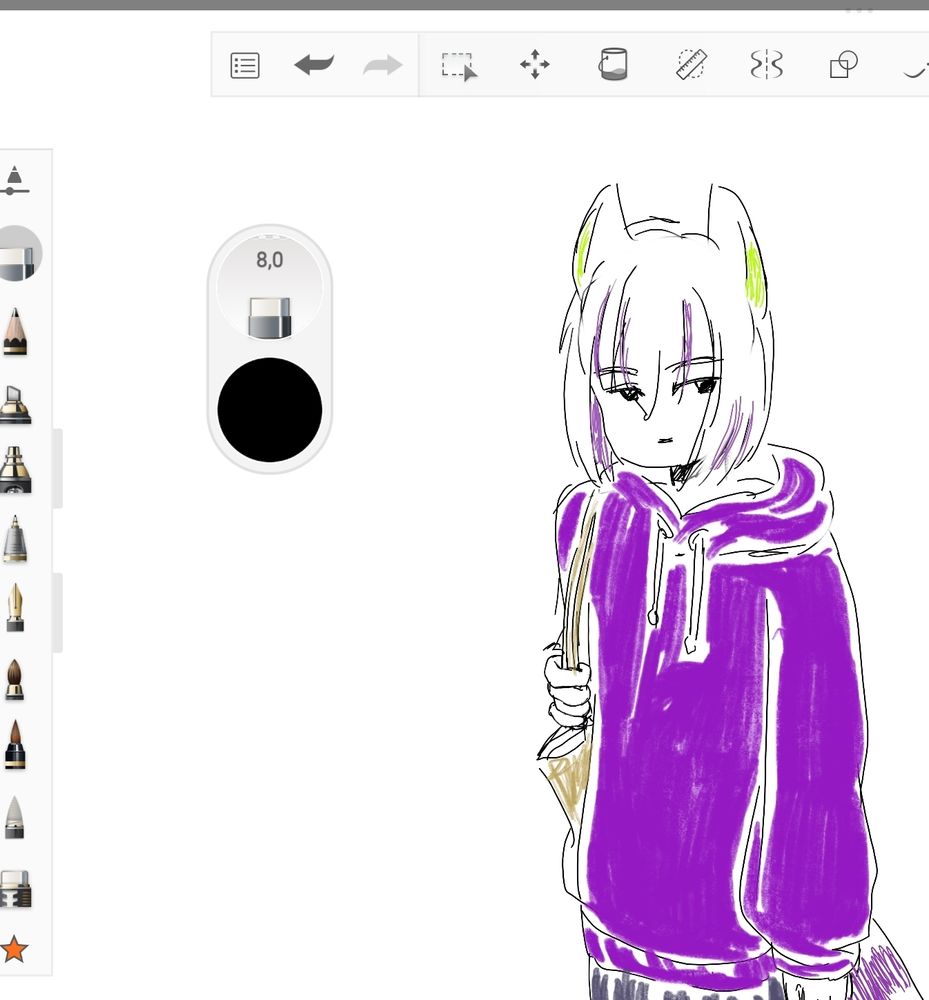Click the Undo arrow

313,66
